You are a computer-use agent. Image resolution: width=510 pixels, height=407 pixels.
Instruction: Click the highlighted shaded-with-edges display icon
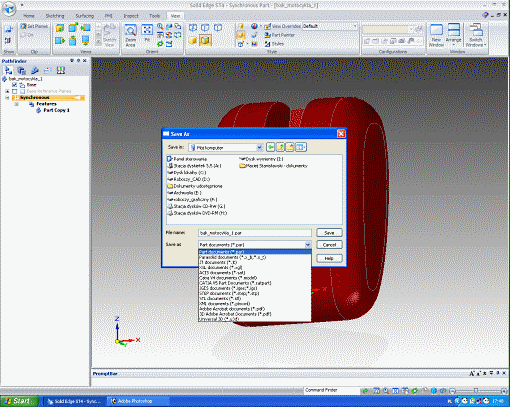point(205,41)
